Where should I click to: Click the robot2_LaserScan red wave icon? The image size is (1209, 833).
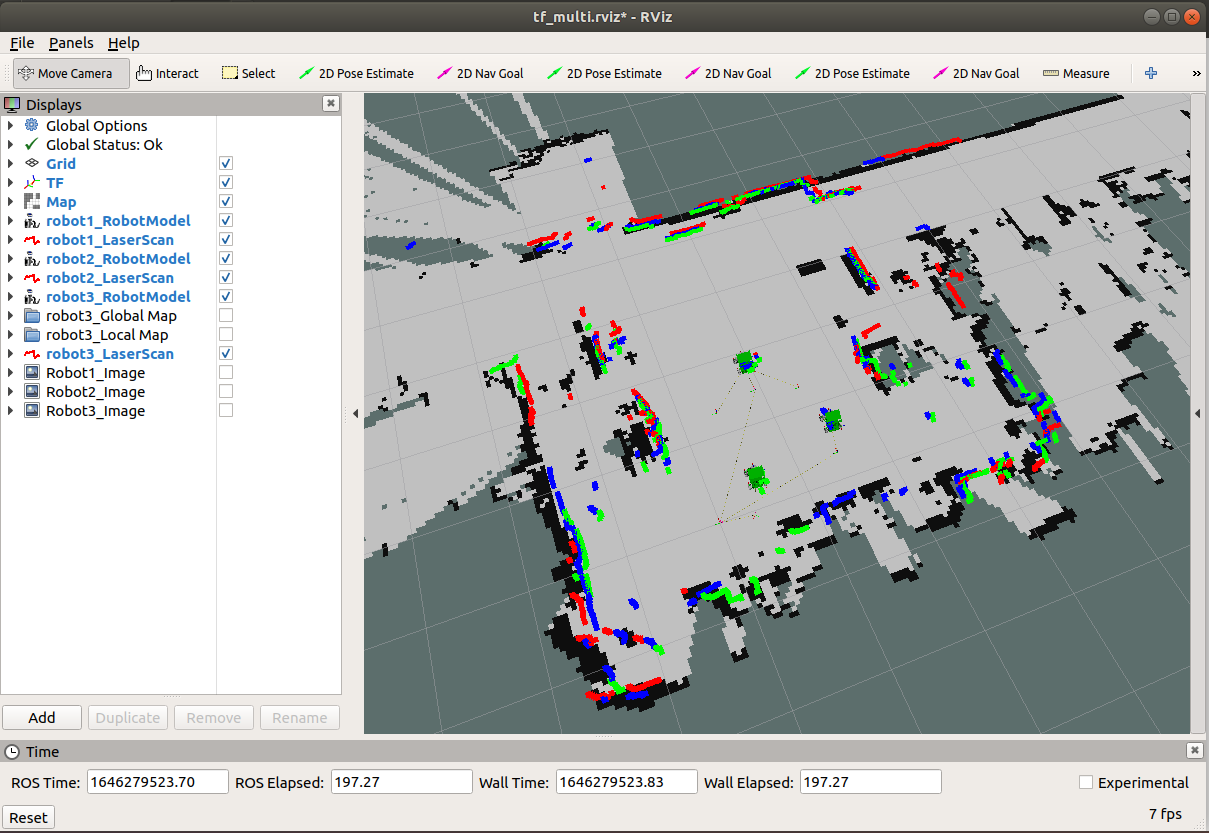coord(31,277)
